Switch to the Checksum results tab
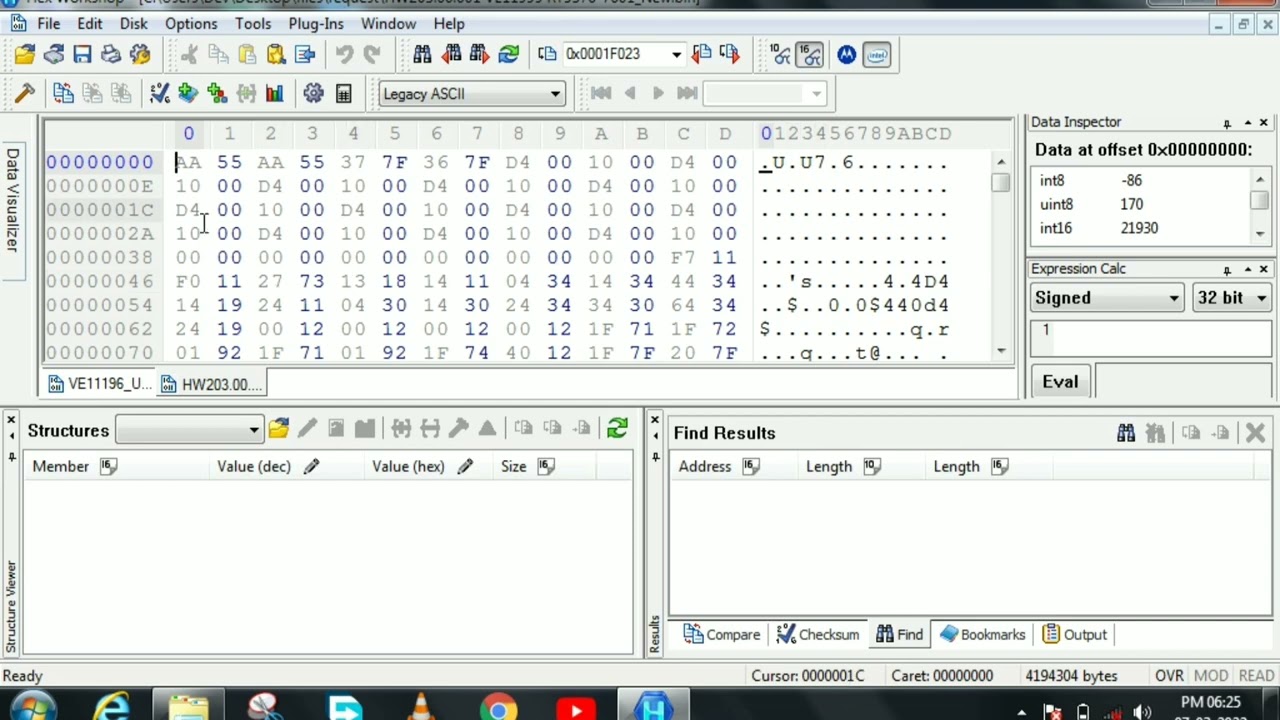This screenshot has width=1280, height=720. [818, 635]
